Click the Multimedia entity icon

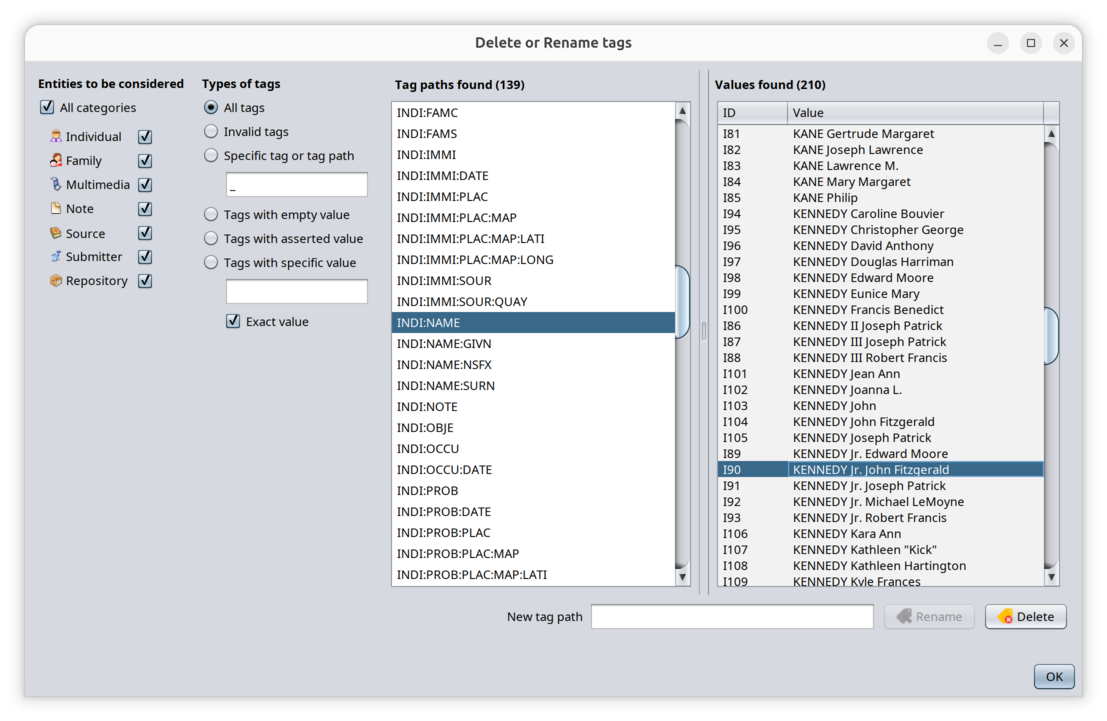56,185
